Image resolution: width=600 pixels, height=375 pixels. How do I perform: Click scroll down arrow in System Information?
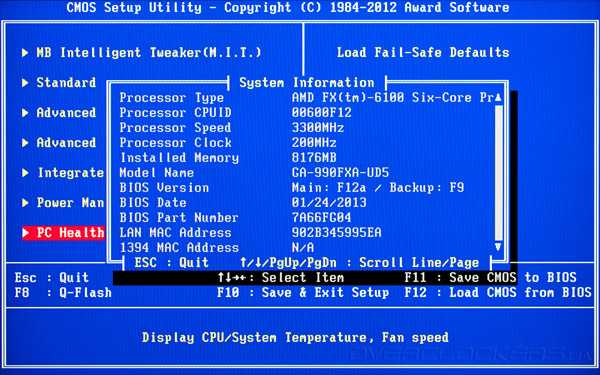[x=498, y=247]
